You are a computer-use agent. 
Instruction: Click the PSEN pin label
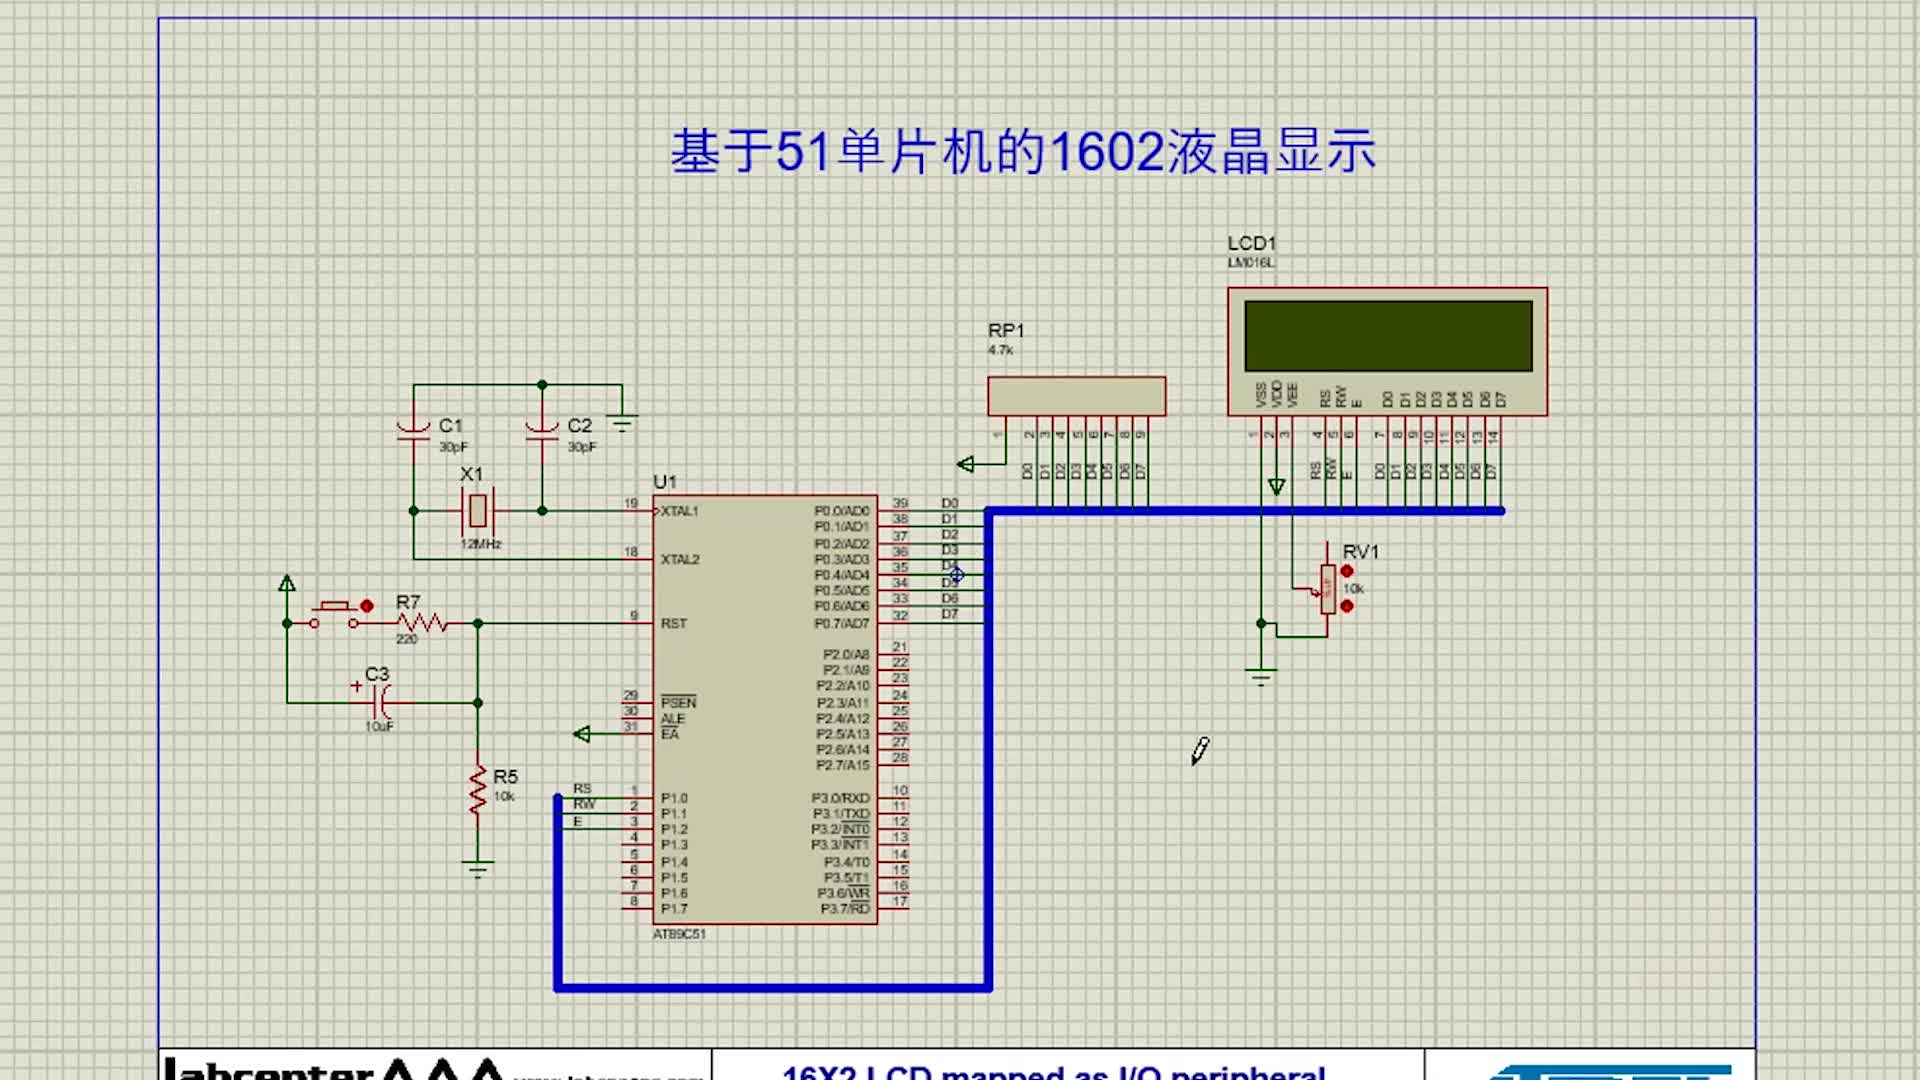pyautogui.click(x=678, y=702)
